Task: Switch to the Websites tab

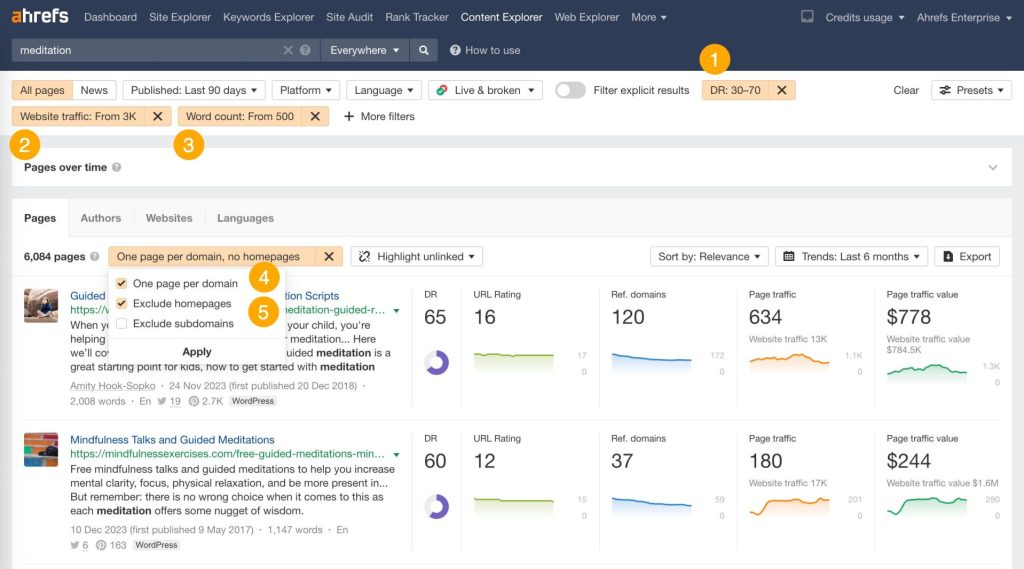Action: 168,218
